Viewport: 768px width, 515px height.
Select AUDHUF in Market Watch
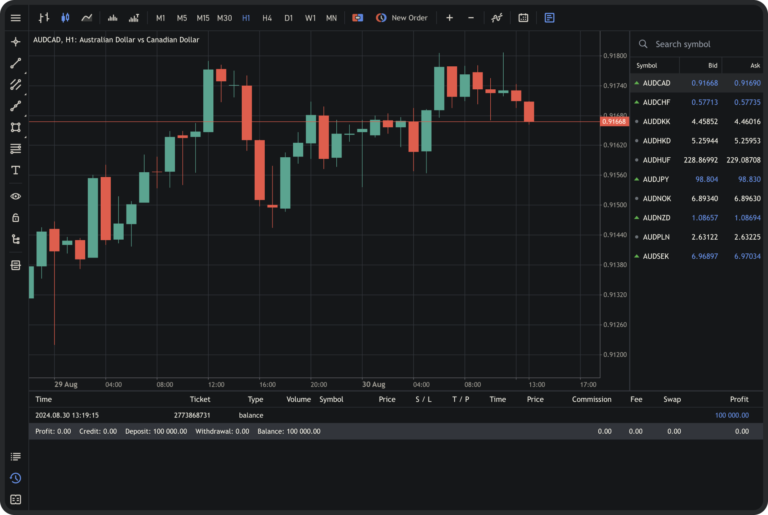click(x=696, y=160)
